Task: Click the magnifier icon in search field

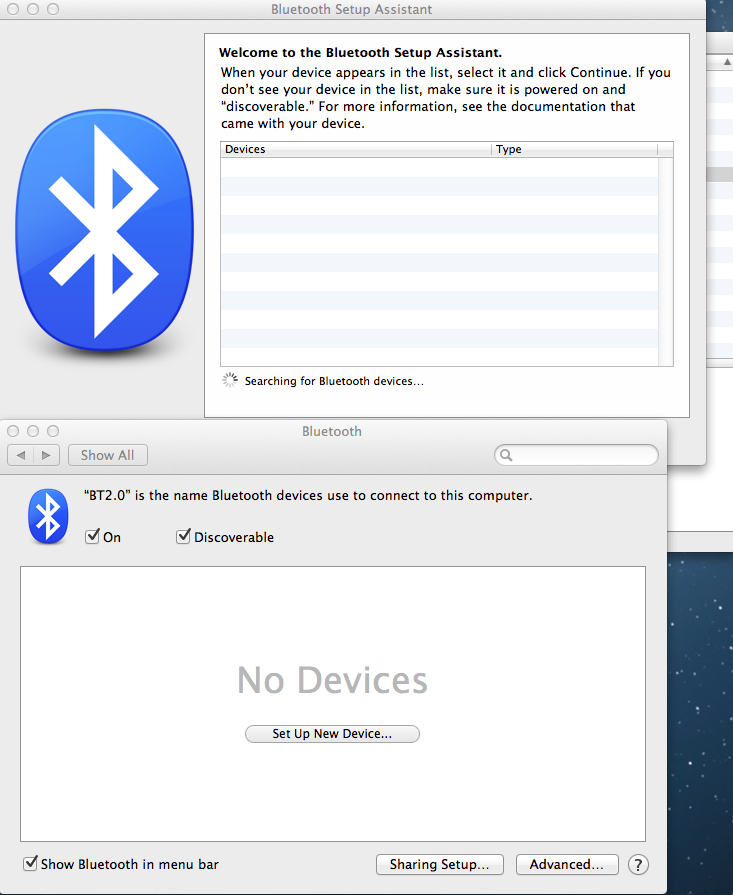Action: (506, 455)
